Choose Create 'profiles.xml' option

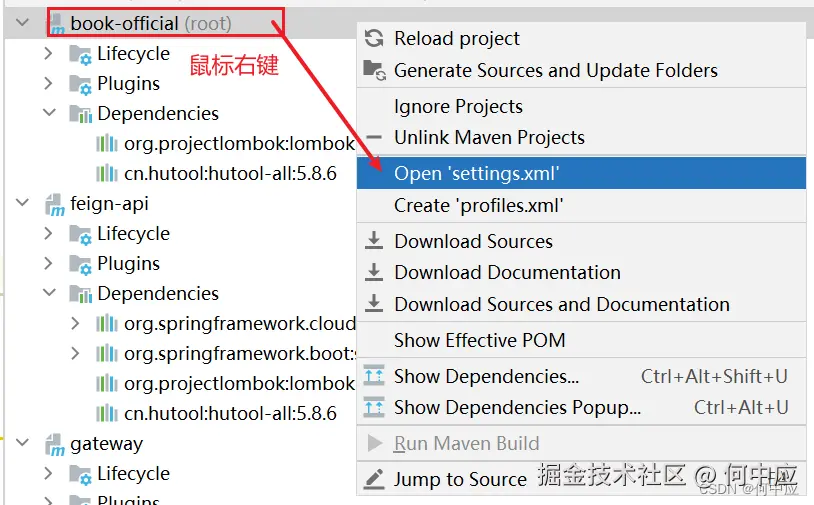click(x=581, y=206)
